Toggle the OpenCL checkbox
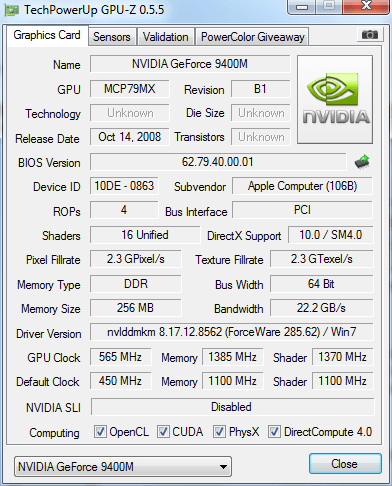392x486 pixels. (100, 432)
